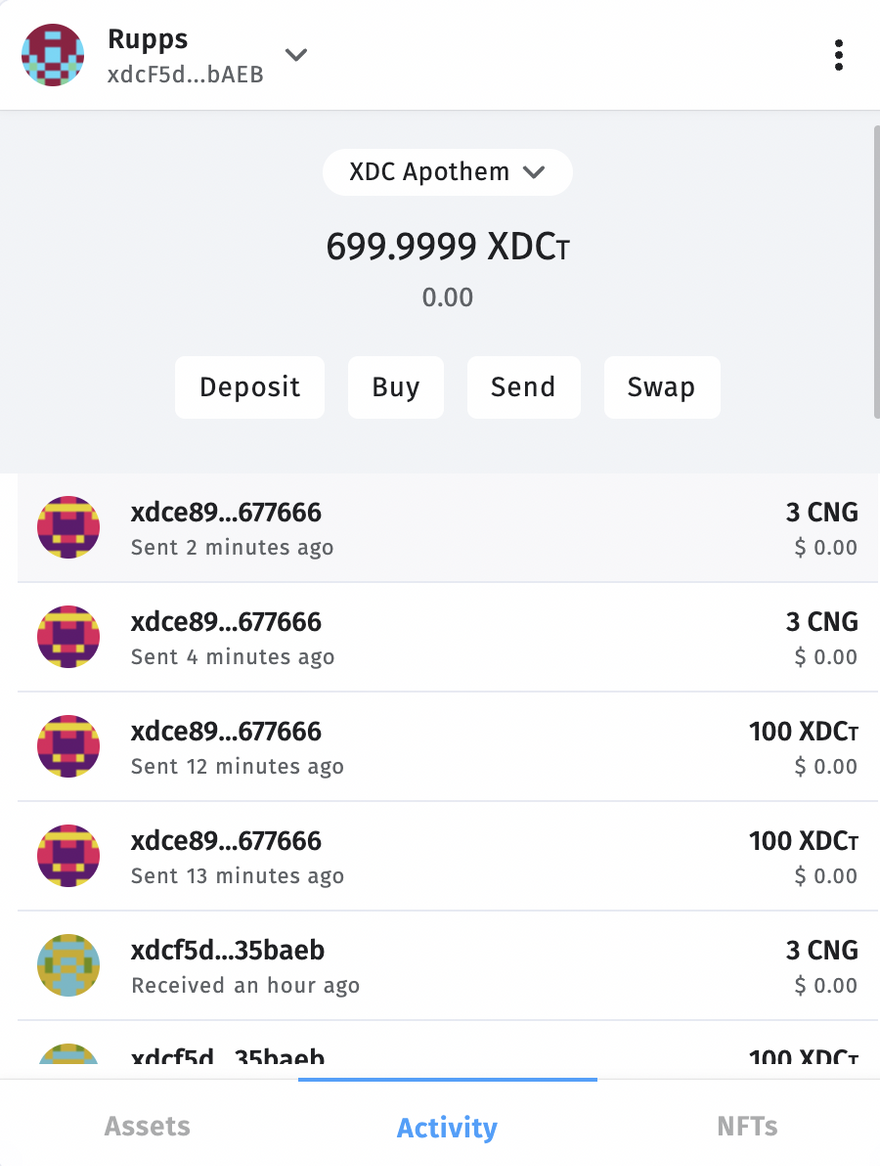Image resolution: width=880 pixels, height=1166 pixels.
Task: Open the three-dot options menu
Action: point(838,55)
